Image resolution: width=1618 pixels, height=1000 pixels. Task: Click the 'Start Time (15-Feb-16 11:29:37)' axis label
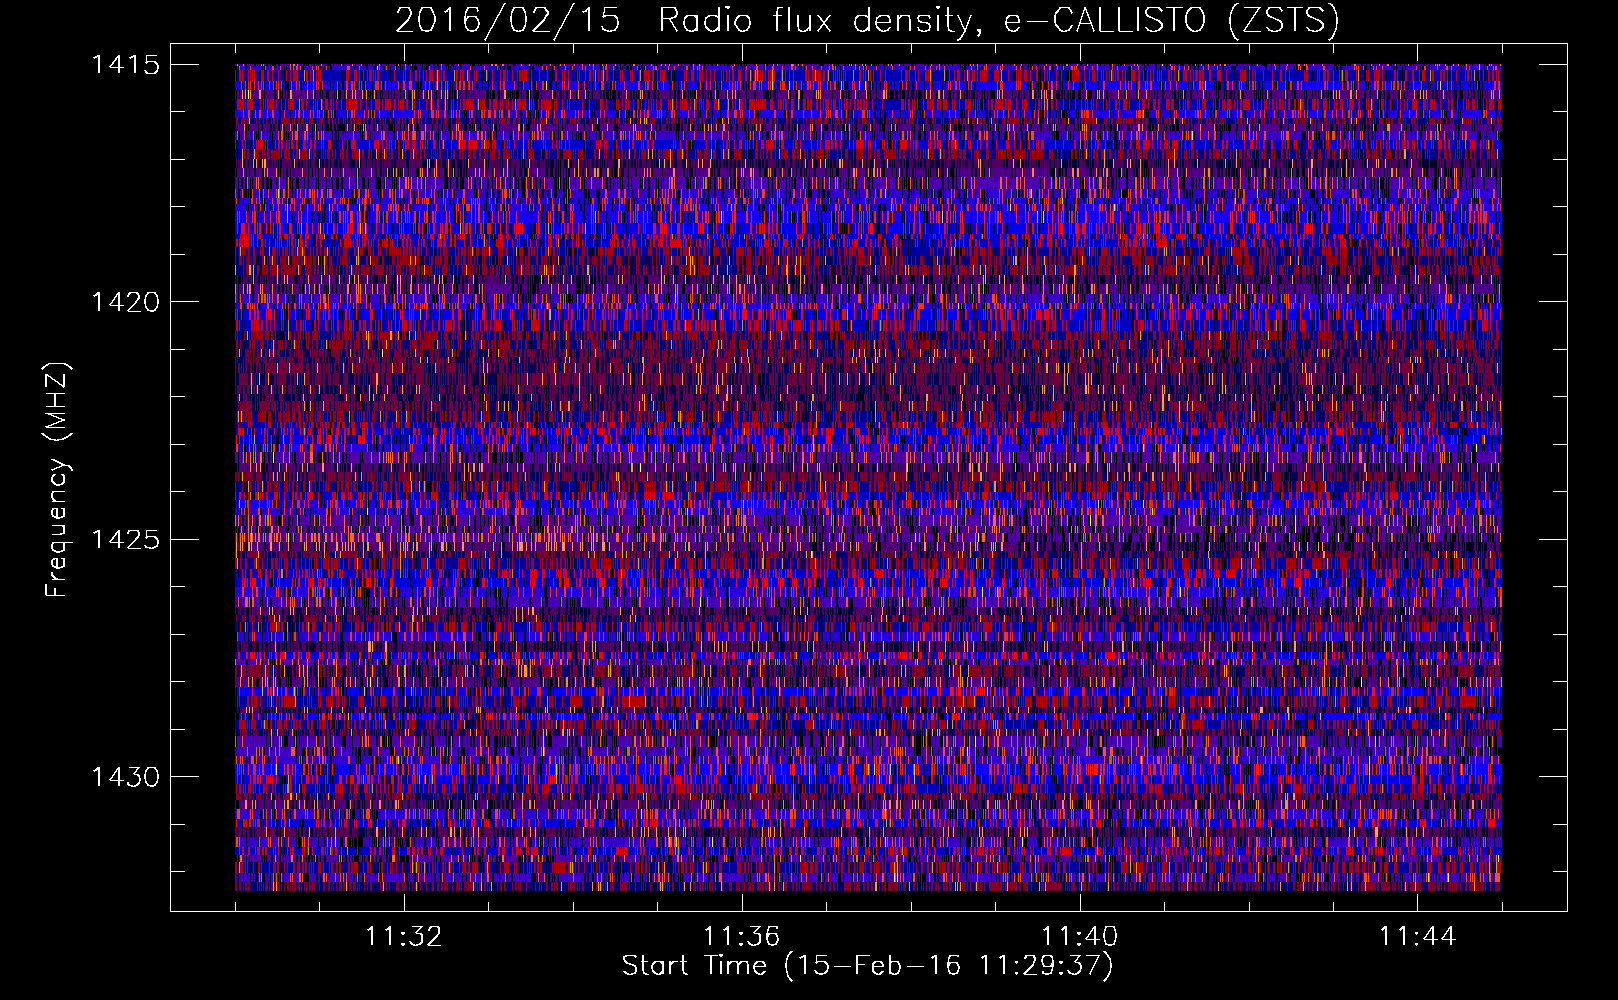(867, 966)
